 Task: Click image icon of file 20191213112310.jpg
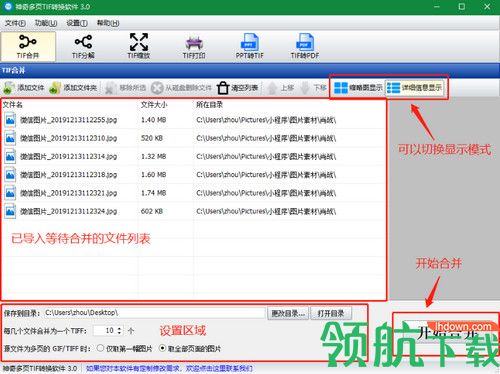click(10, 138)
